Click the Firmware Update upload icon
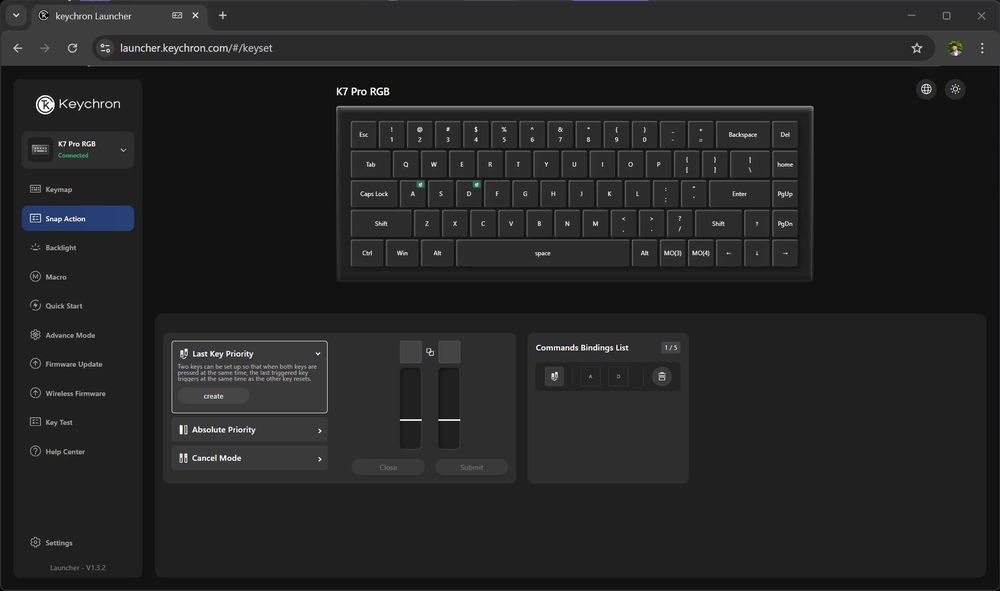This screenshot has width=1000, height=591. coord(35,363)
